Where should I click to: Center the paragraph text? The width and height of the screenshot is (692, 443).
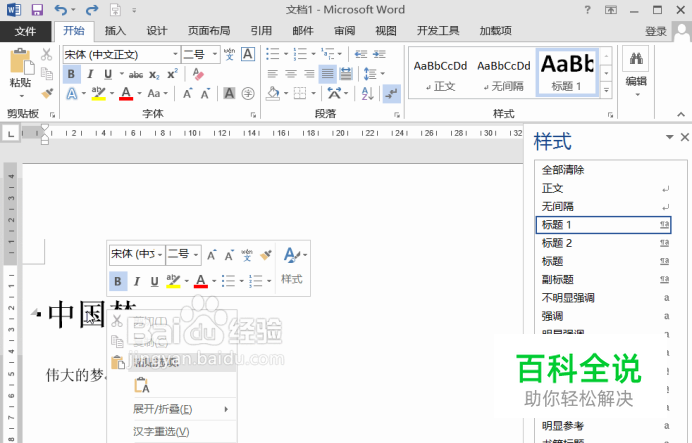(291, 74)
